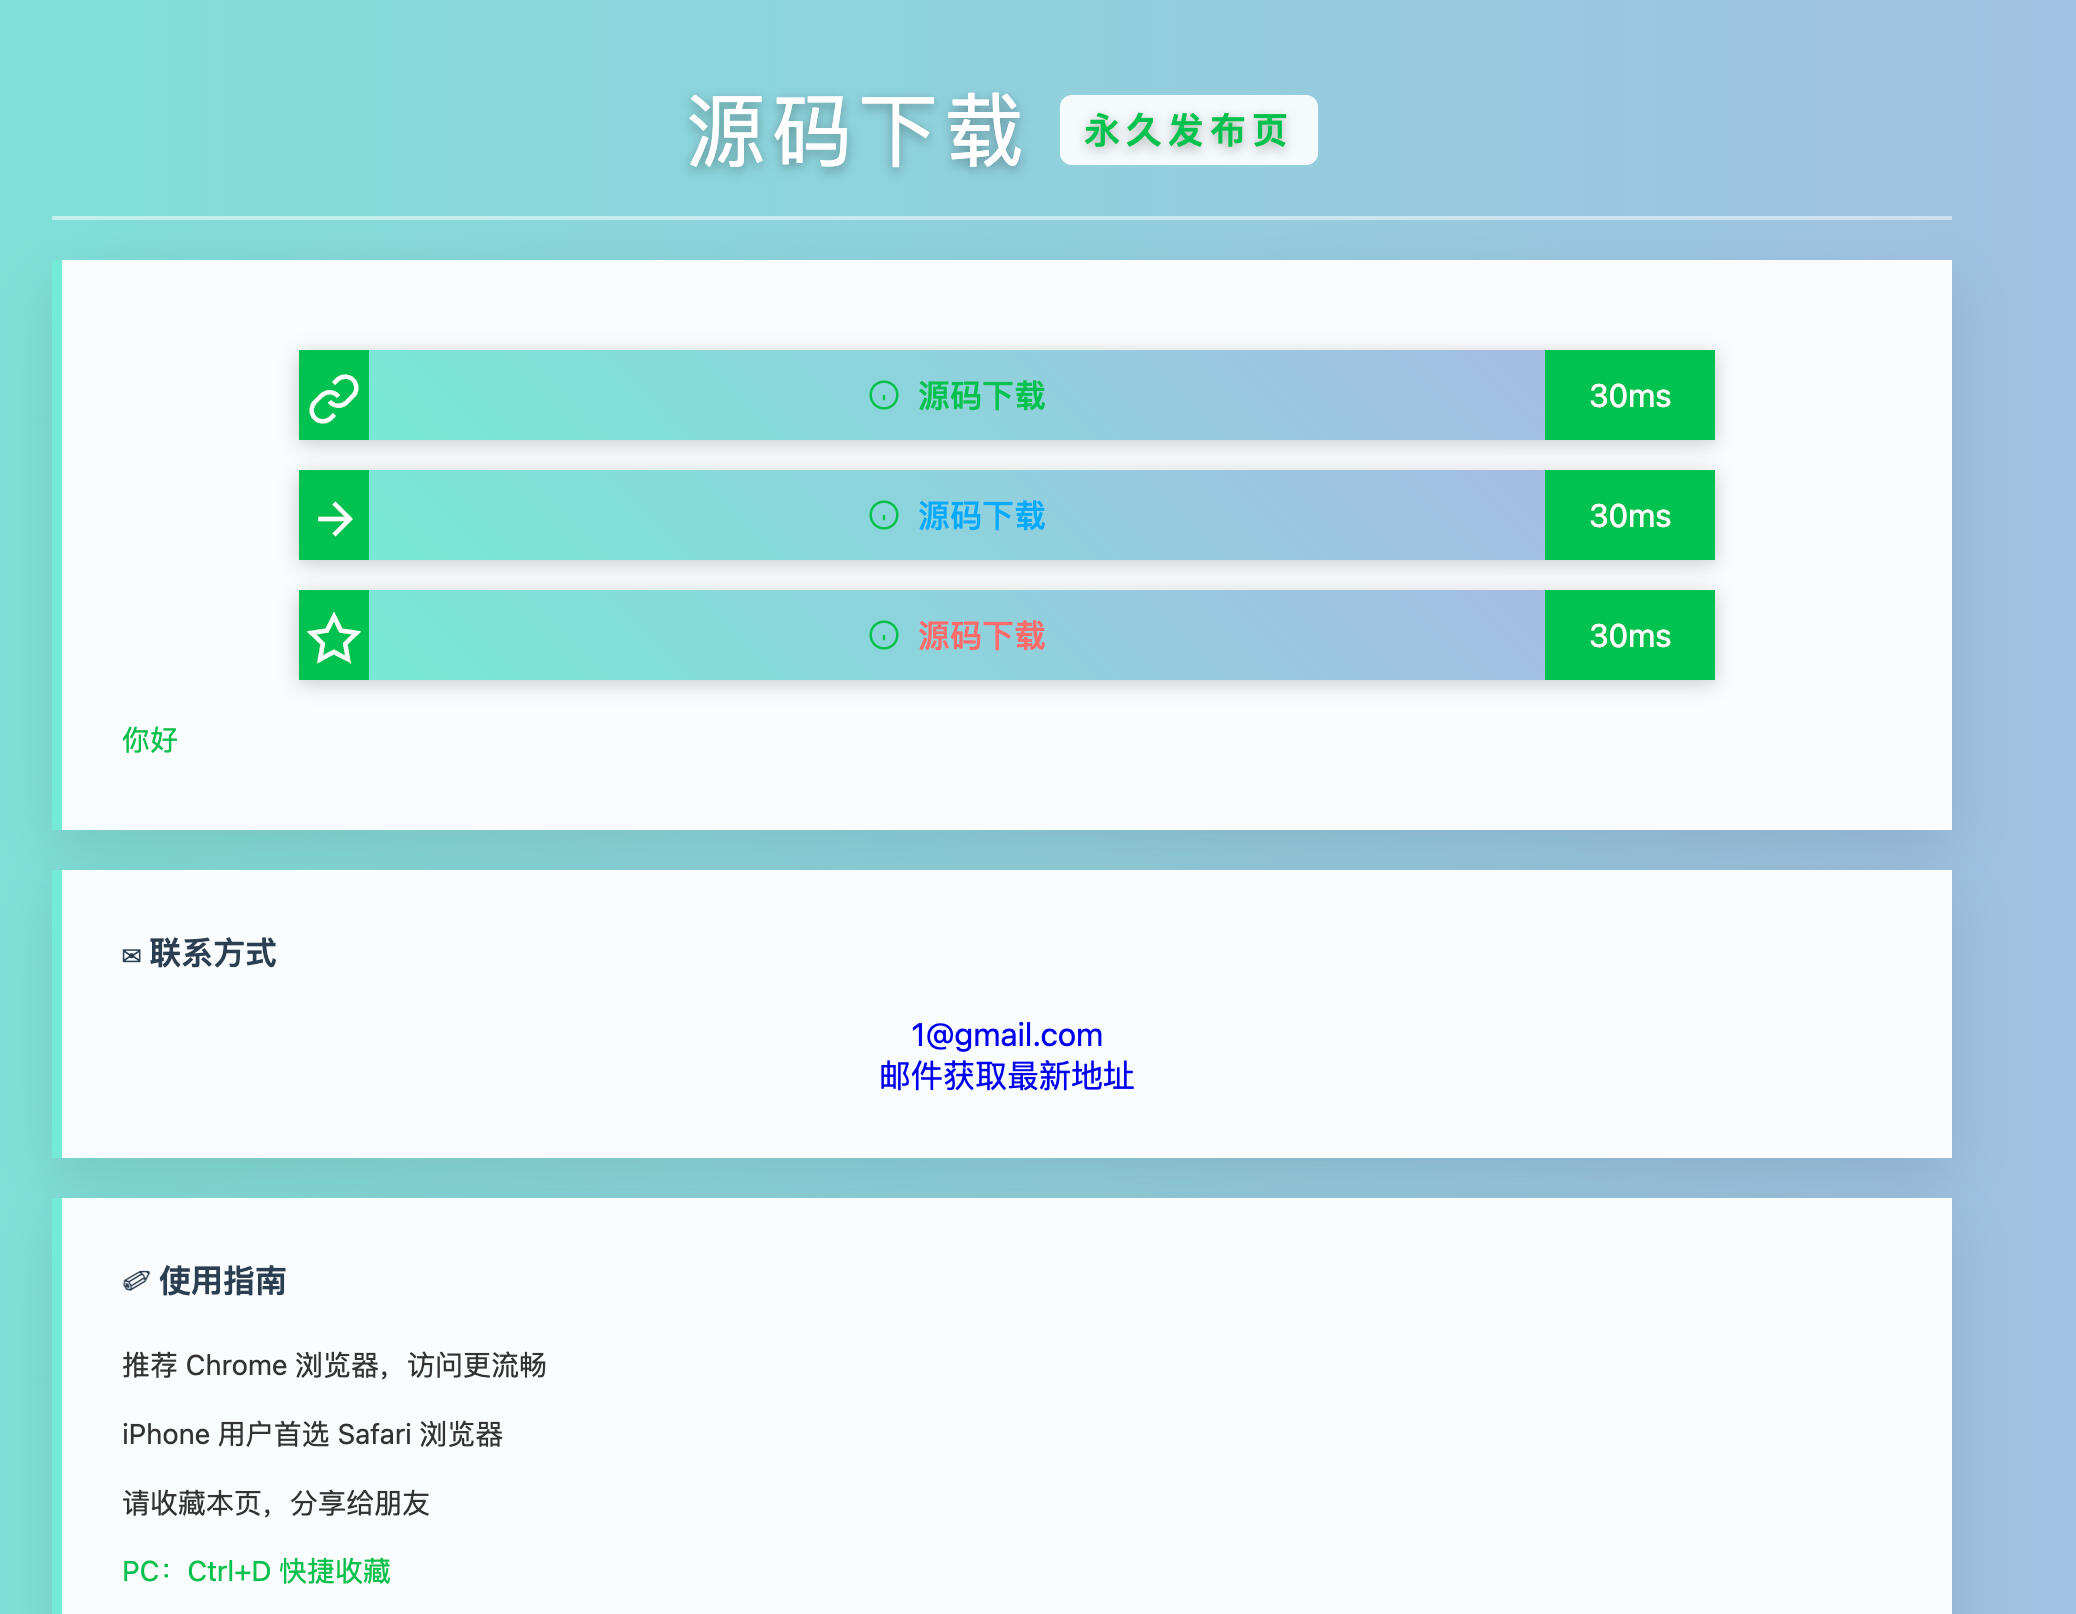Click the paperclip icon next to 使用指南

point(132,1280)
